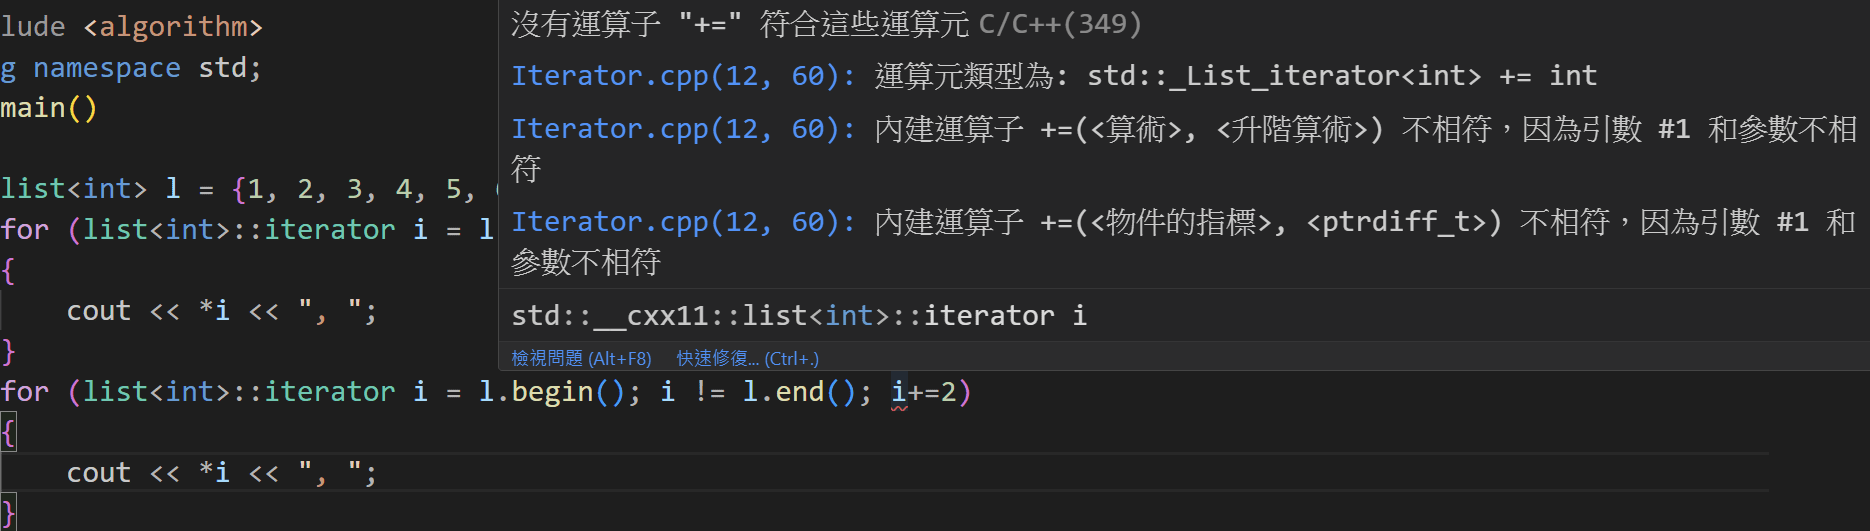This screenshot has height=531, width=1870.
Task: Click the error code C/C++(349) text
Action: (1060, 23)
